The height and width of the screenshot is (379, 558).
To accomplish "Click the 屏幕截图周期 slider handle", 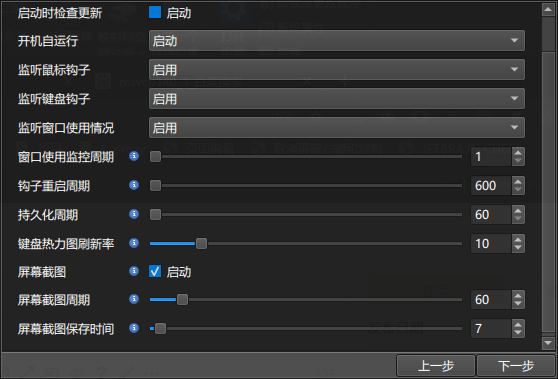I will point(182,300).
